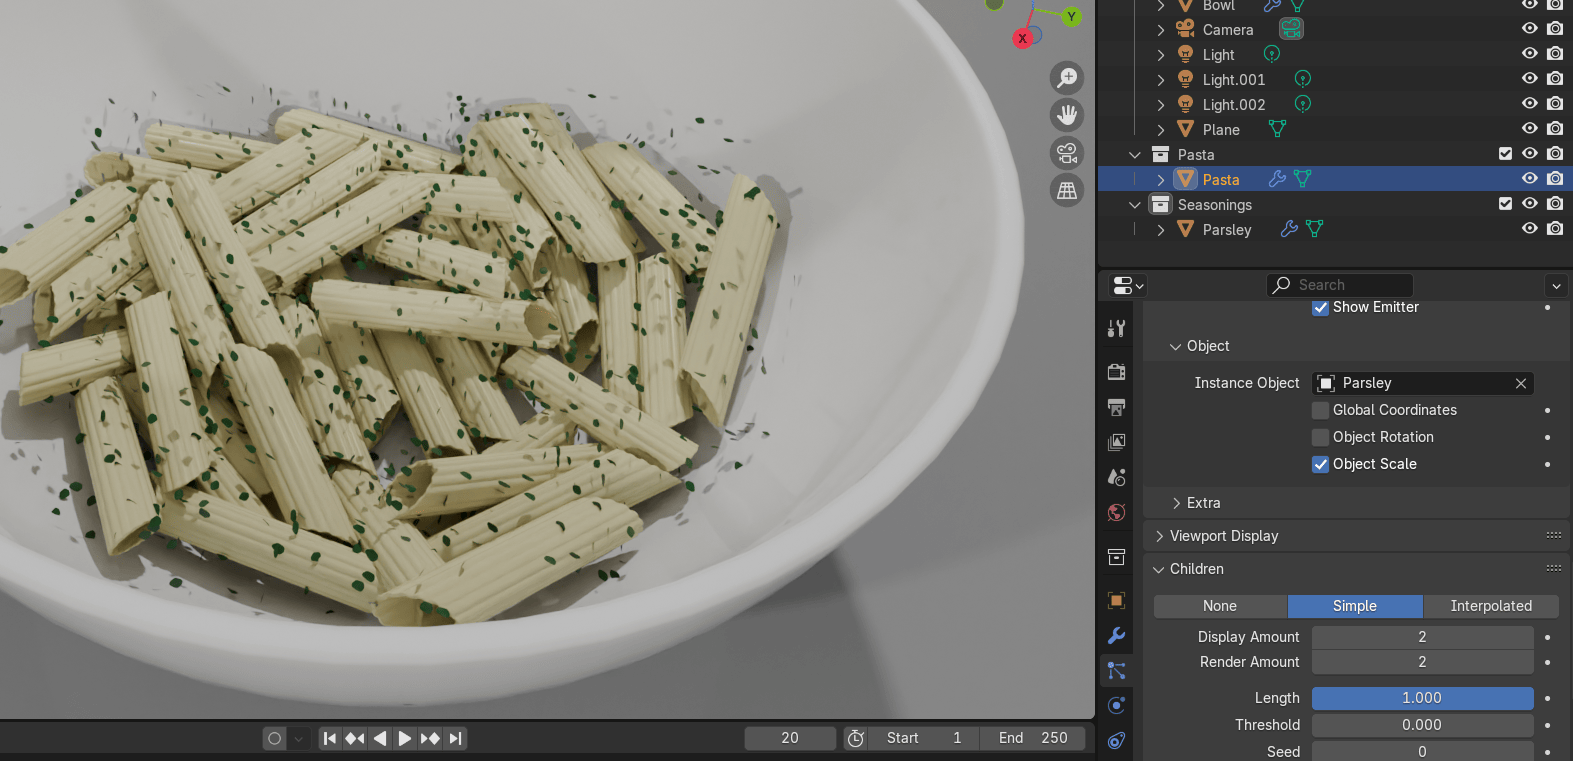Open the Particle properties tab icon
Image resolution: width=1573 pixels, height=761 pixels.
pos(1117,671)
